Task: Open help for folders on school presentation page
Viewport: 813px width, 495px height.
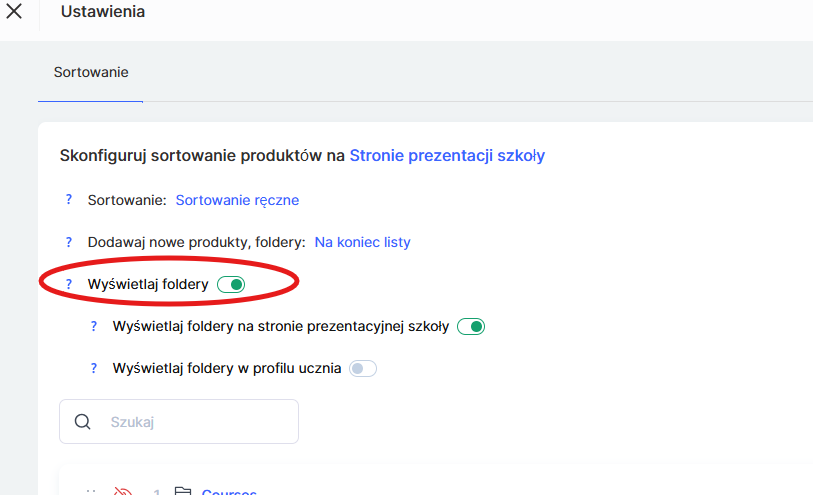Action: 95,326
